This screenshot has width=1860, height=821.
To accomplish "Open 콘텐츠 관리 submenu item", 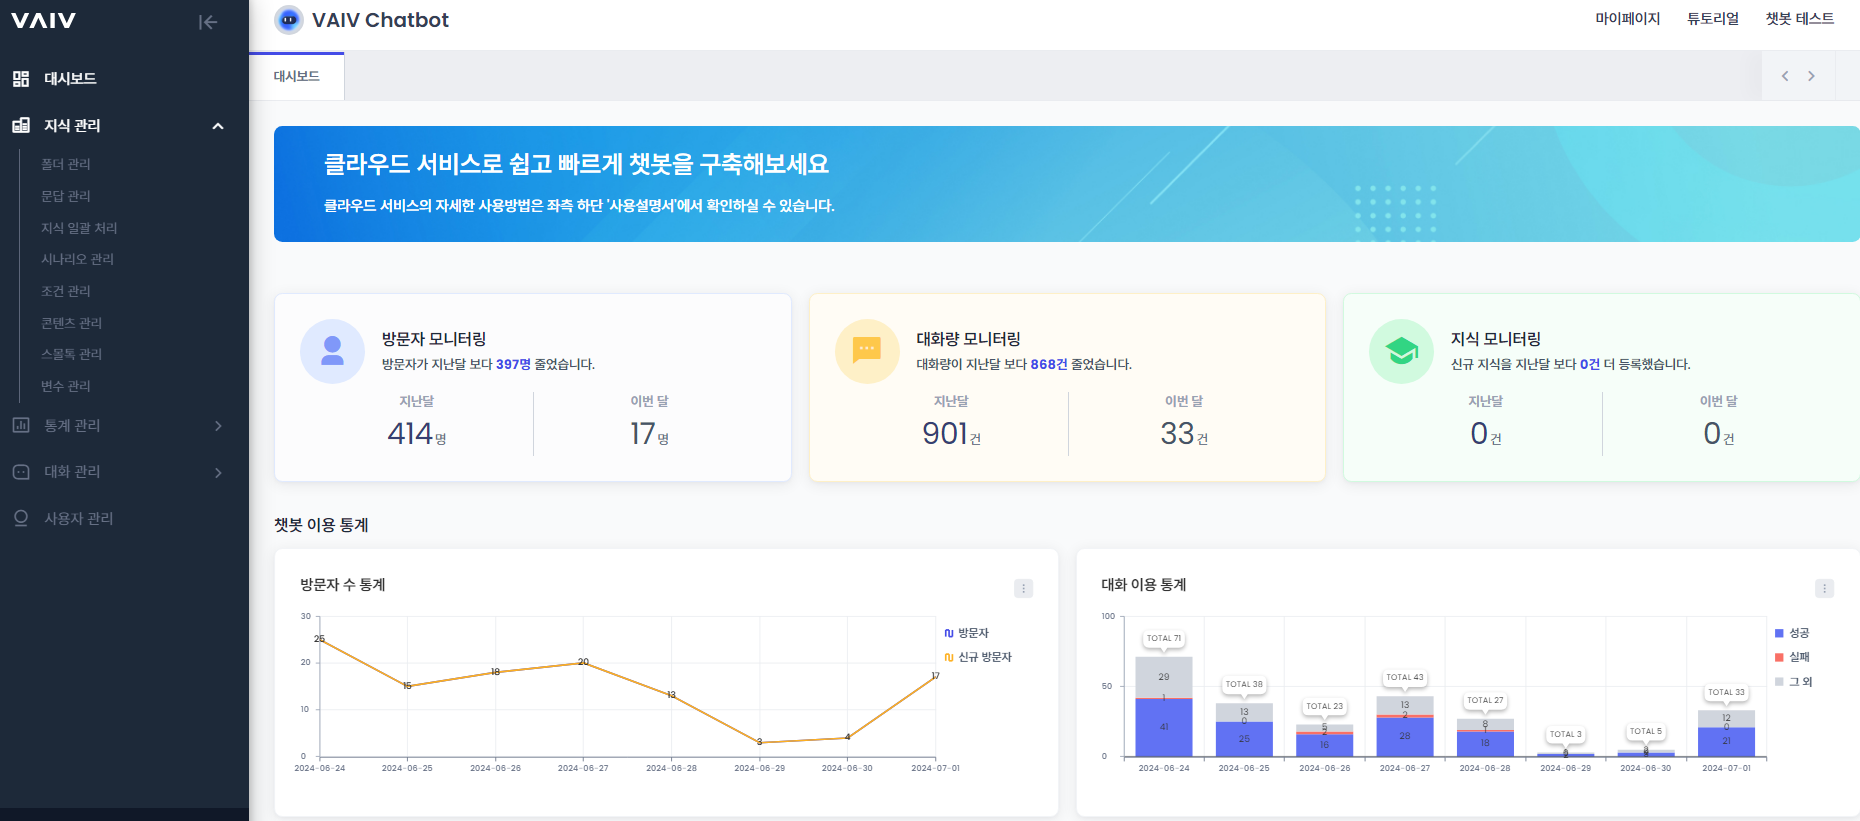I will 72,323.
